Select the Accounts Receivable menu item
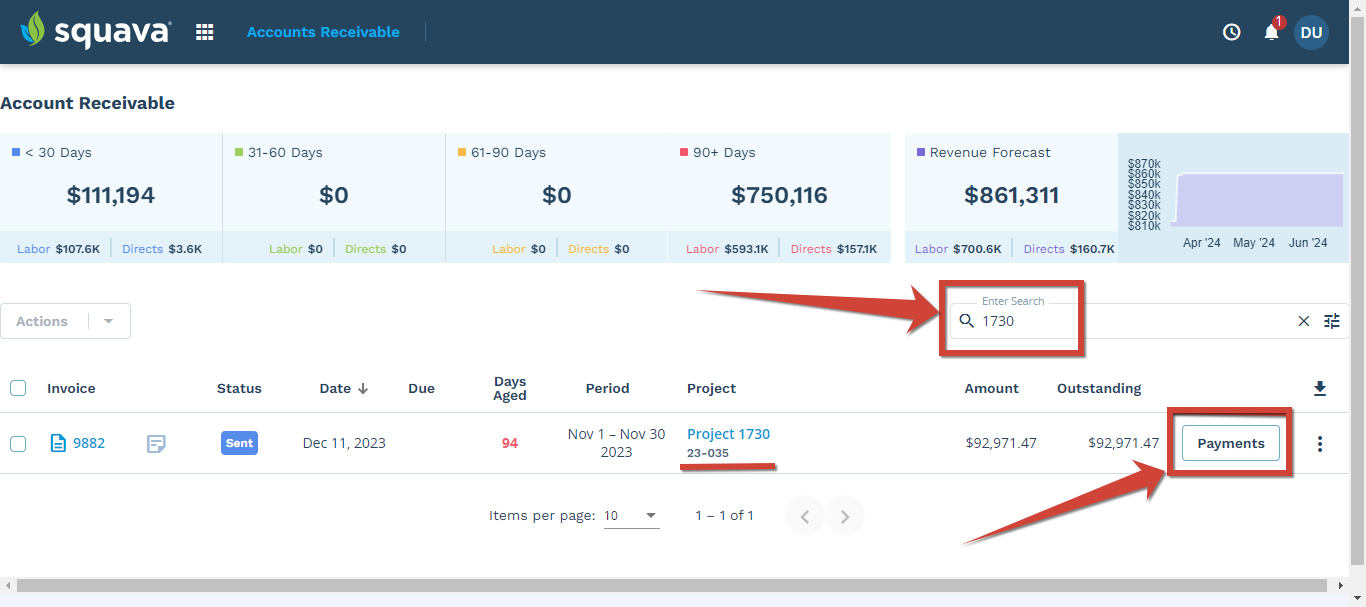Viewport: 1366px width, 607px height. pyautogui.click(x=323, y=31)
